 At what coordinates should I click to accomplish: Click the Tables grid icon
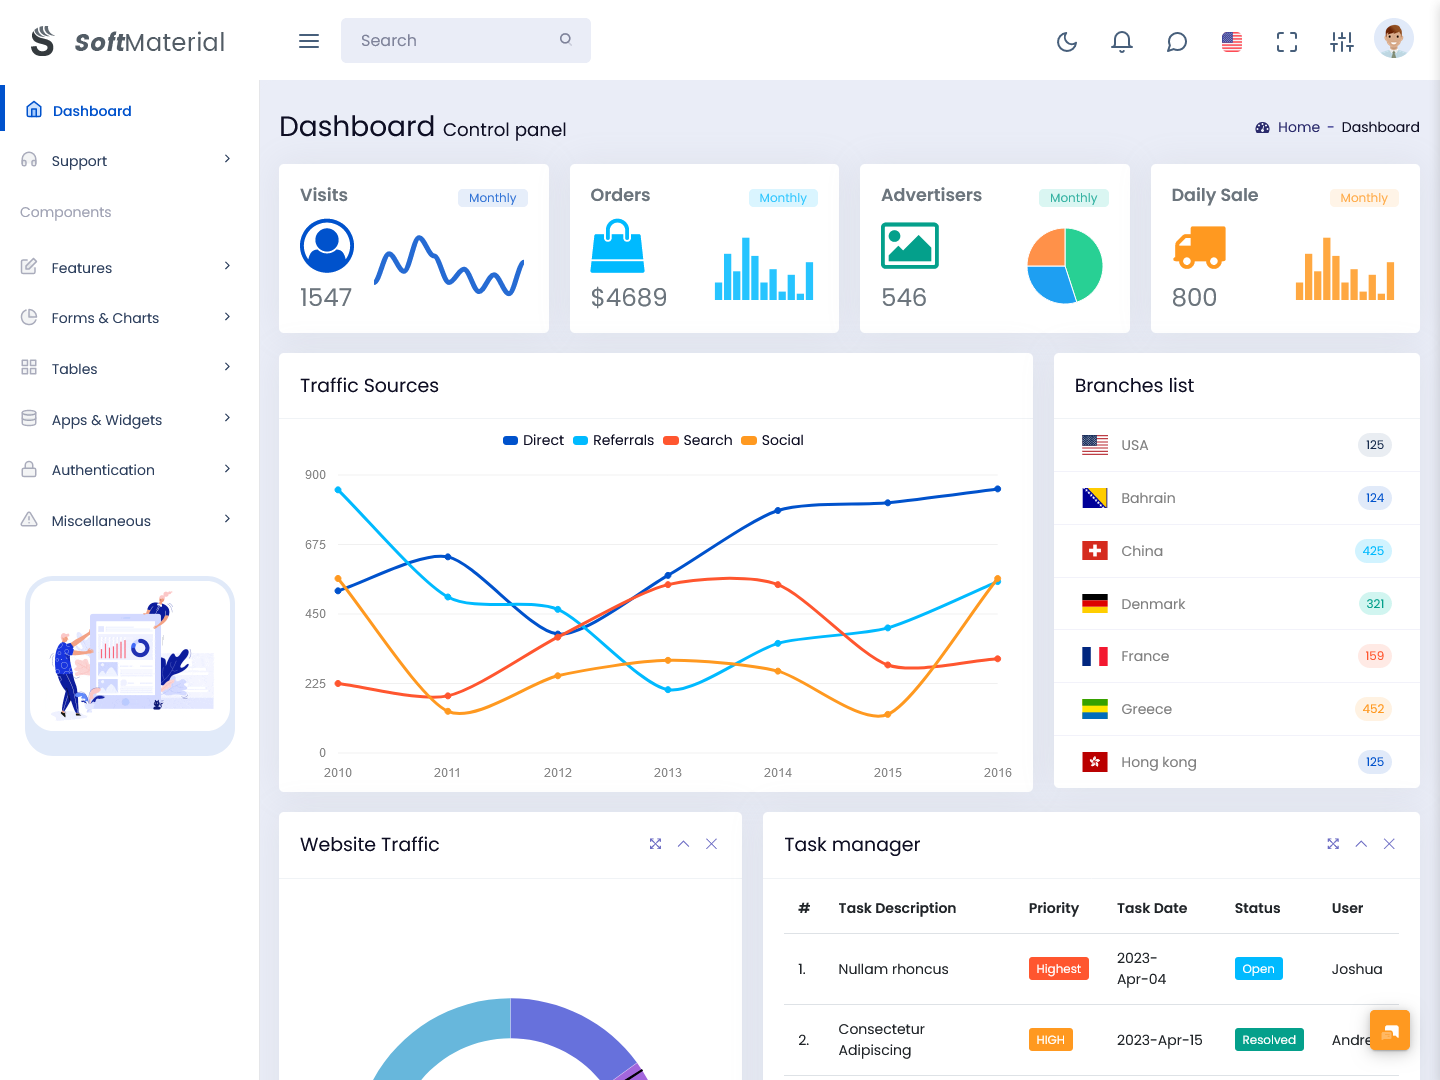pyautogui.click(x=29, y=368)
